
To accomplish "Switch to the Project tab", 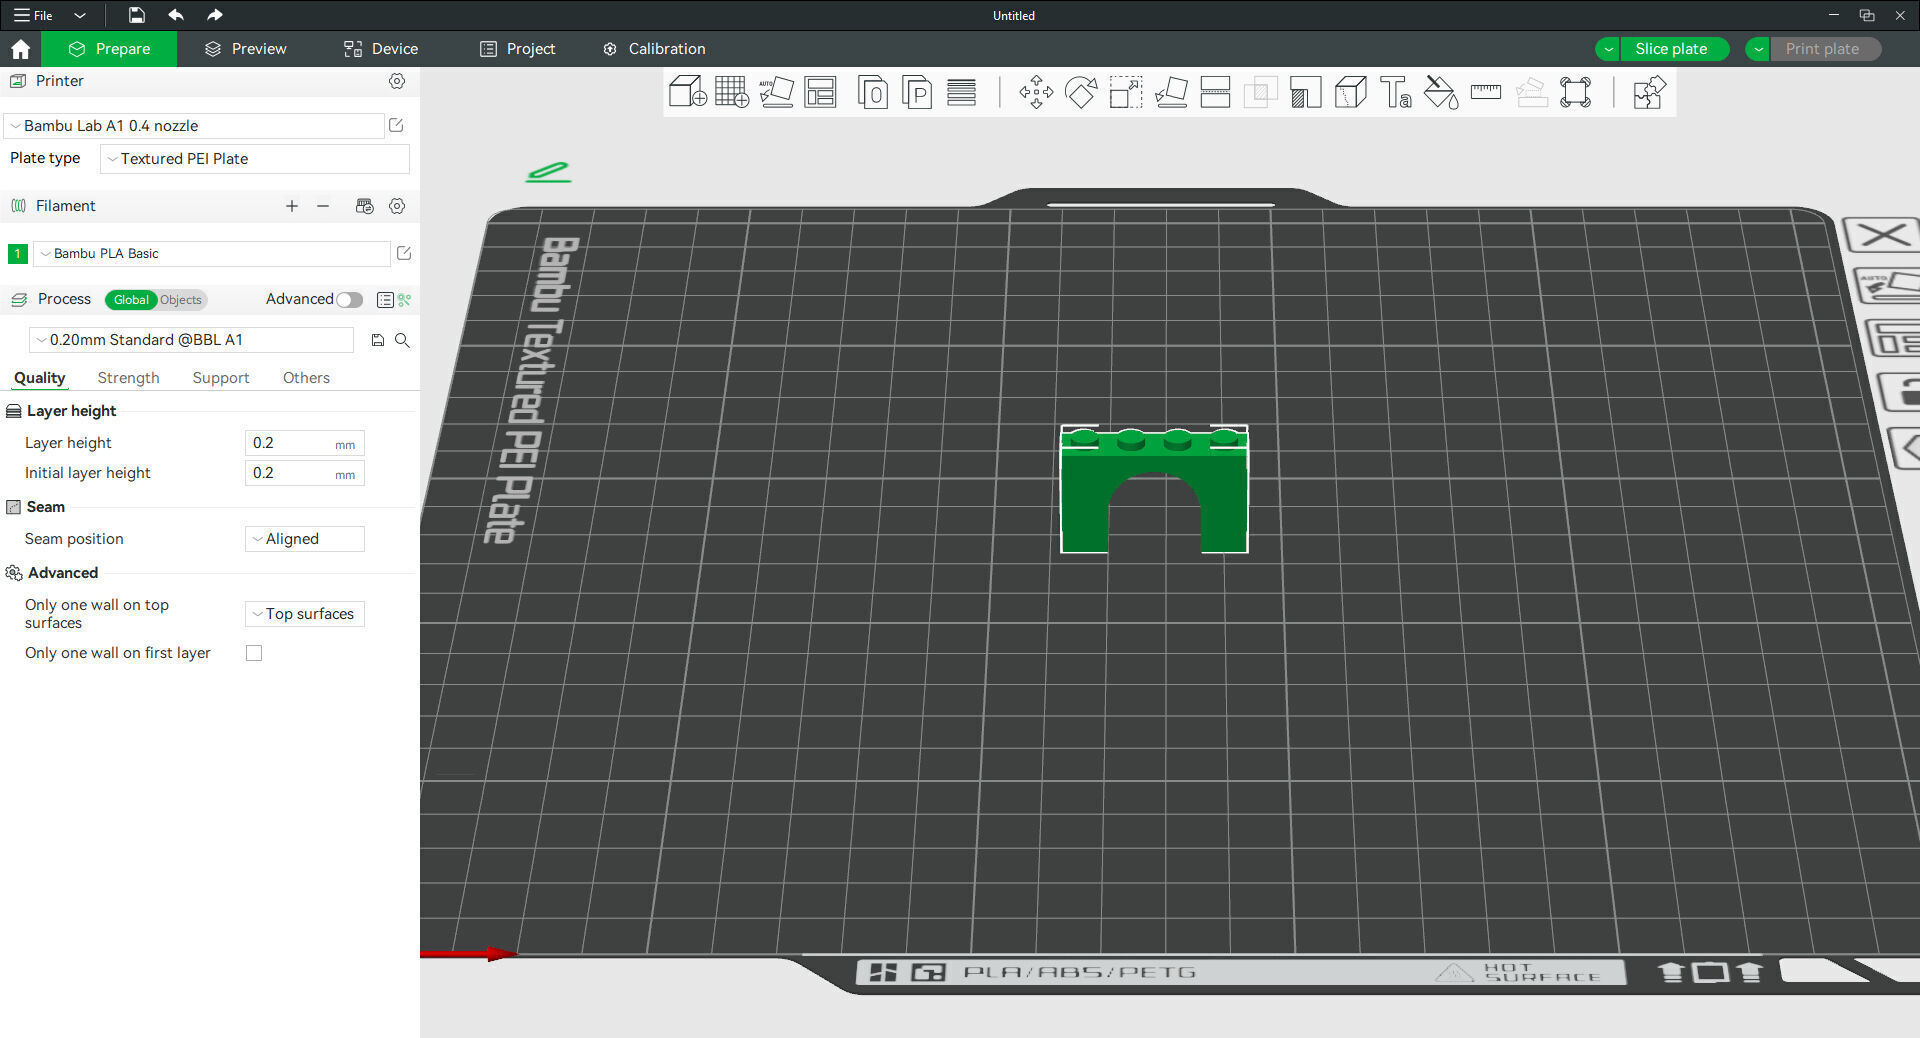I will [x=517, y=49].
